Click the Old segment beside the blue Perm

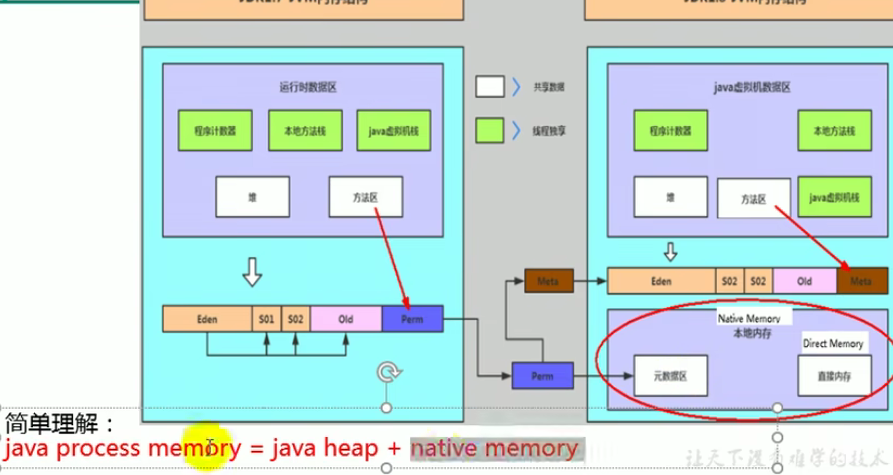pyautogui.click(x=346, y=319)
